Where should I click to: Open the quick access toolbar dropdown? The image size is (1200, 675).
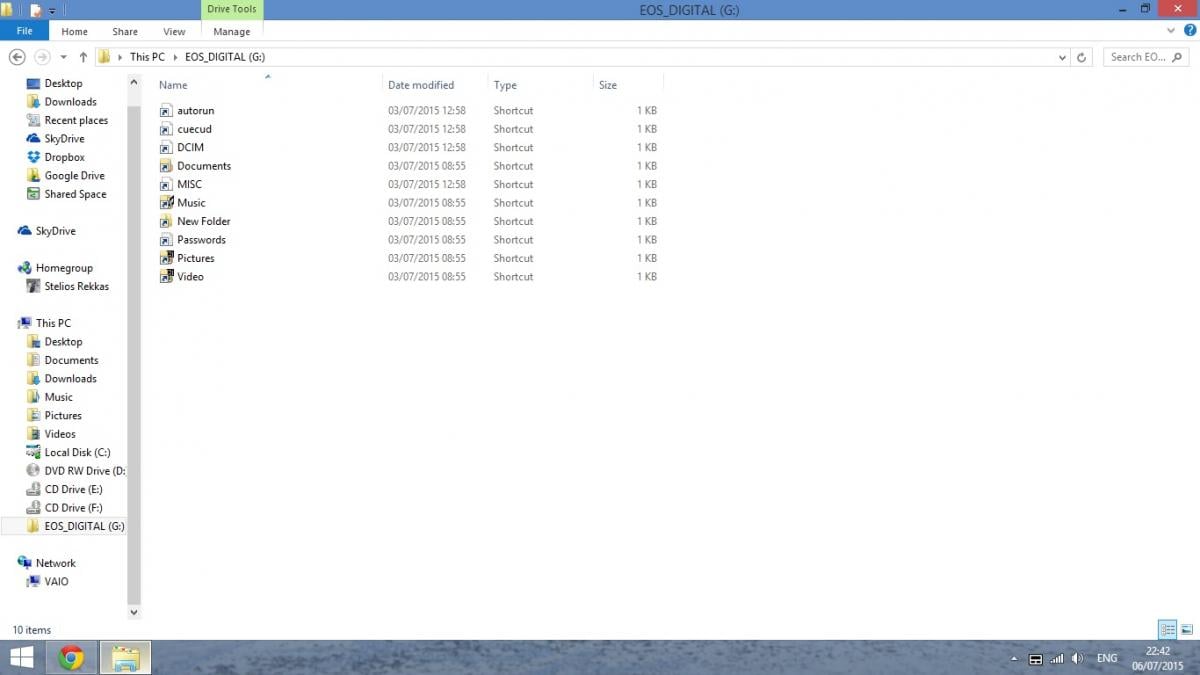53,10
